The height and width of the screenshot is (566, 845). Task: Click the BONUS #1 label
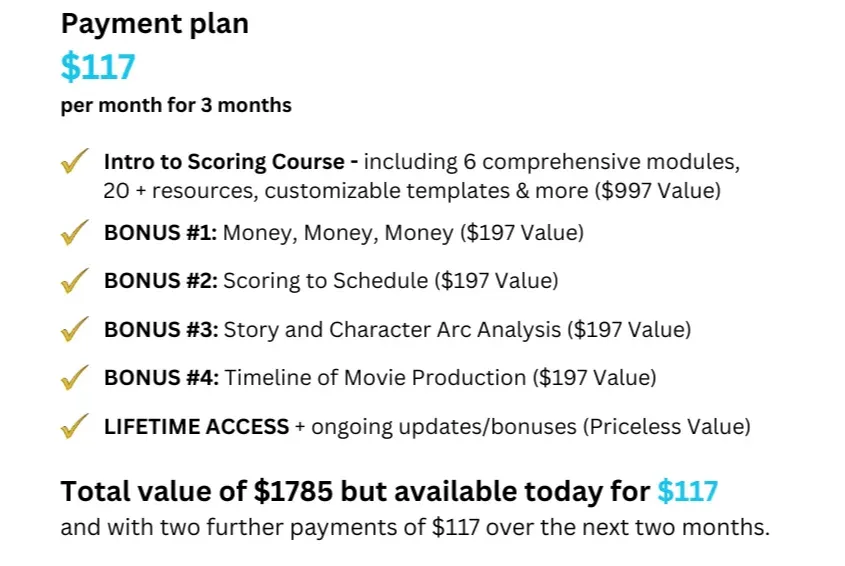pos(160,233)
